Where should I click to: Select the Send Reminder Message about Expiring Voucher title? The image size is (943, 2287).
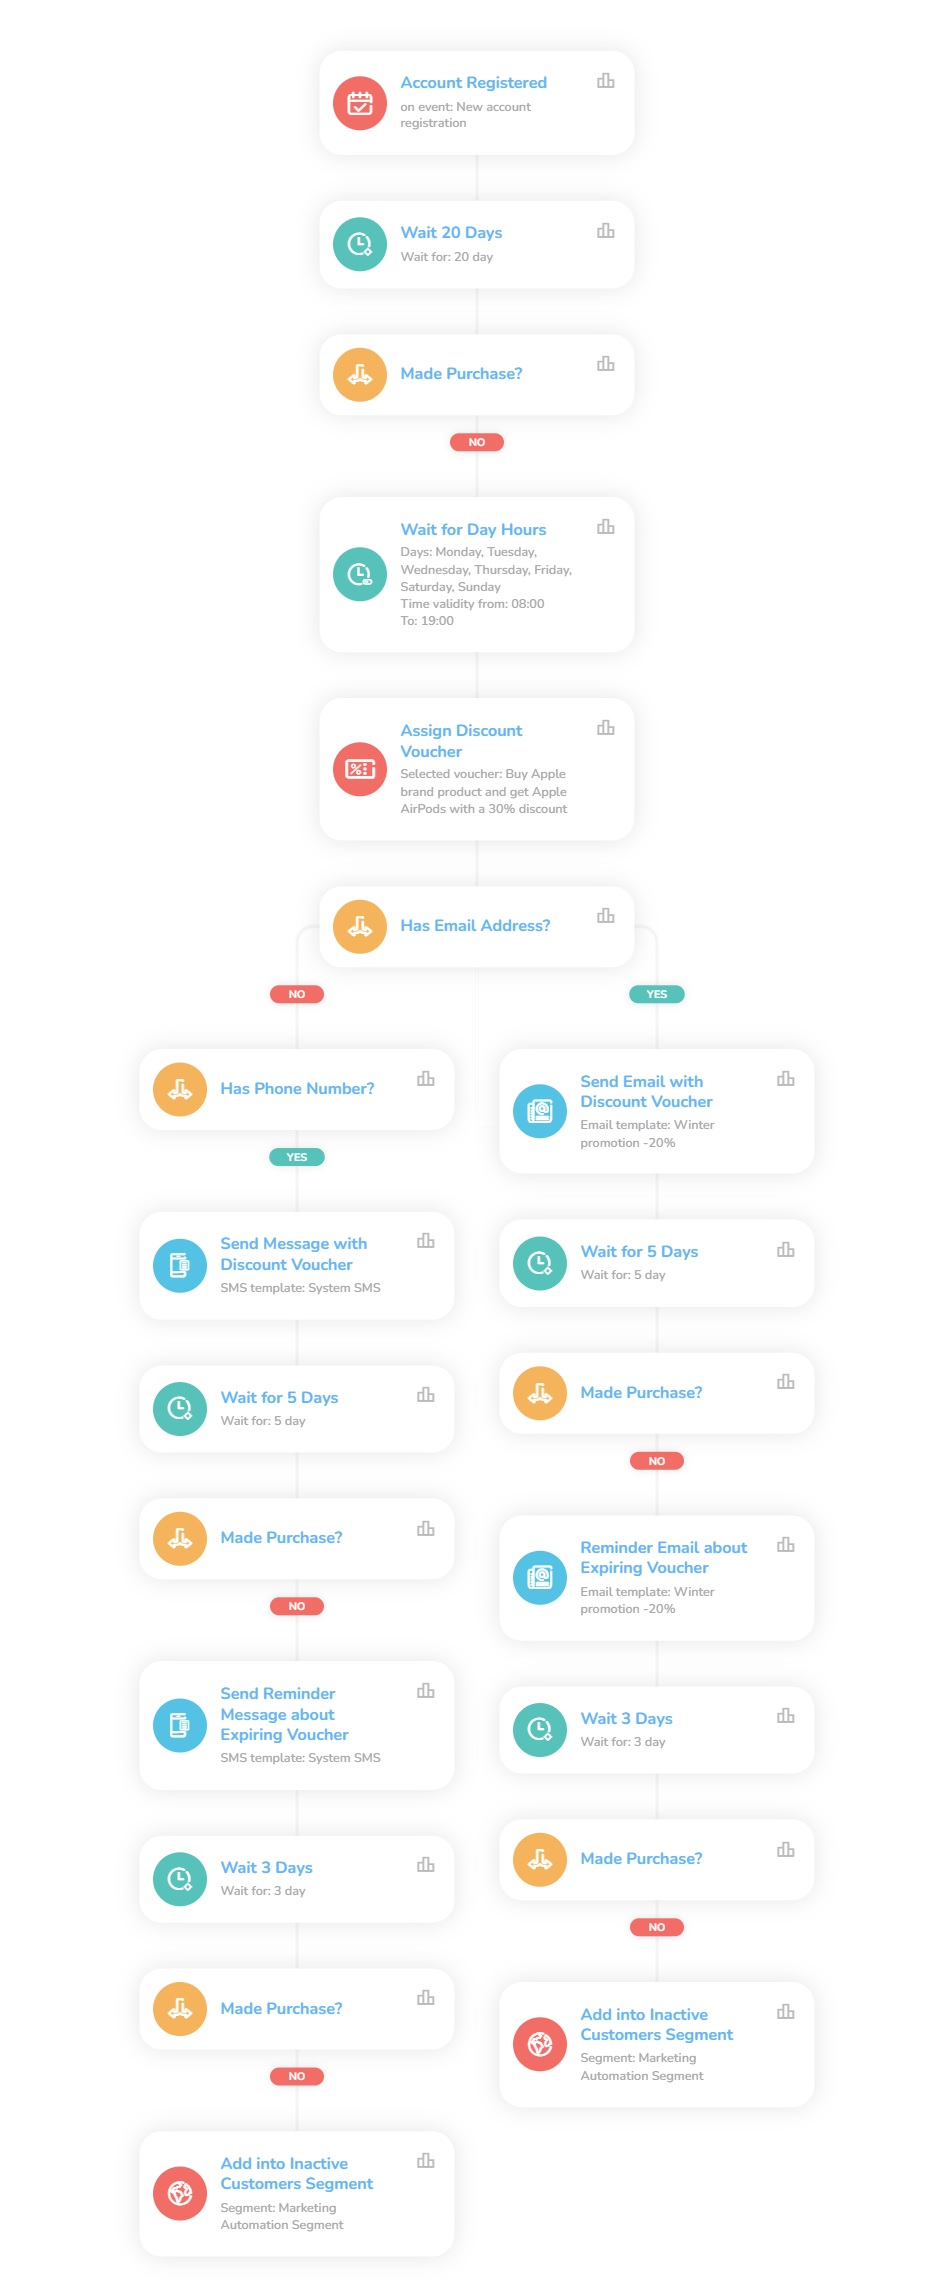(x=285, y=1714)
